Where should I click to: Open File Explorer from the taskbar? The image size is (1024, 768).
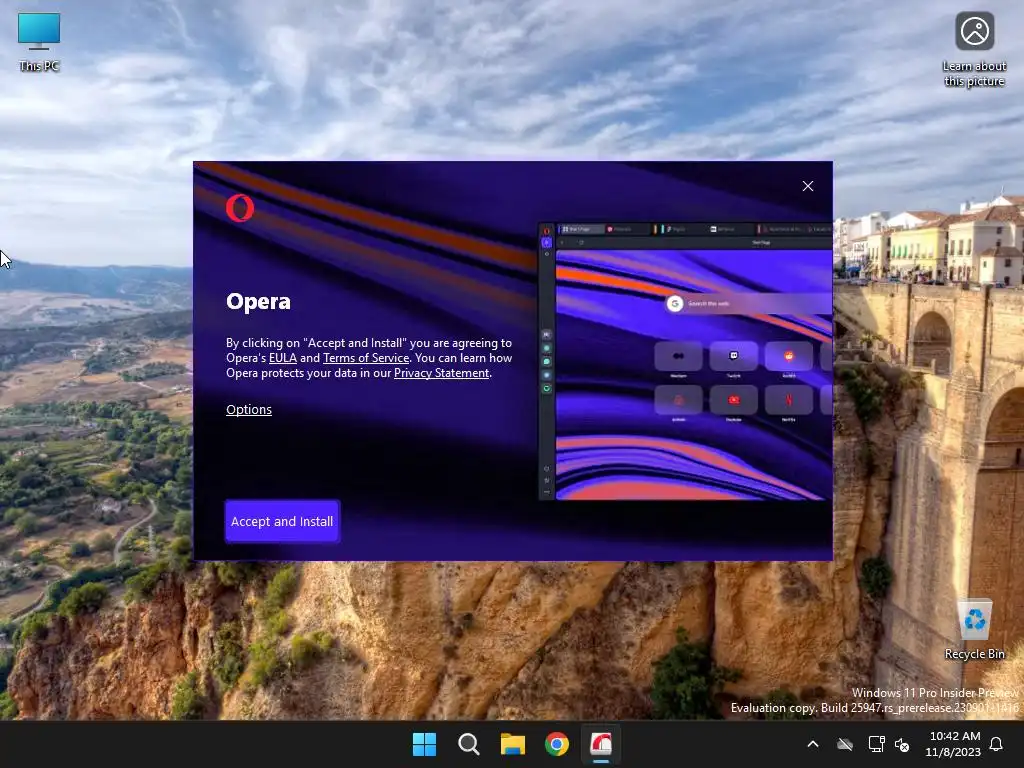[513, 744]
